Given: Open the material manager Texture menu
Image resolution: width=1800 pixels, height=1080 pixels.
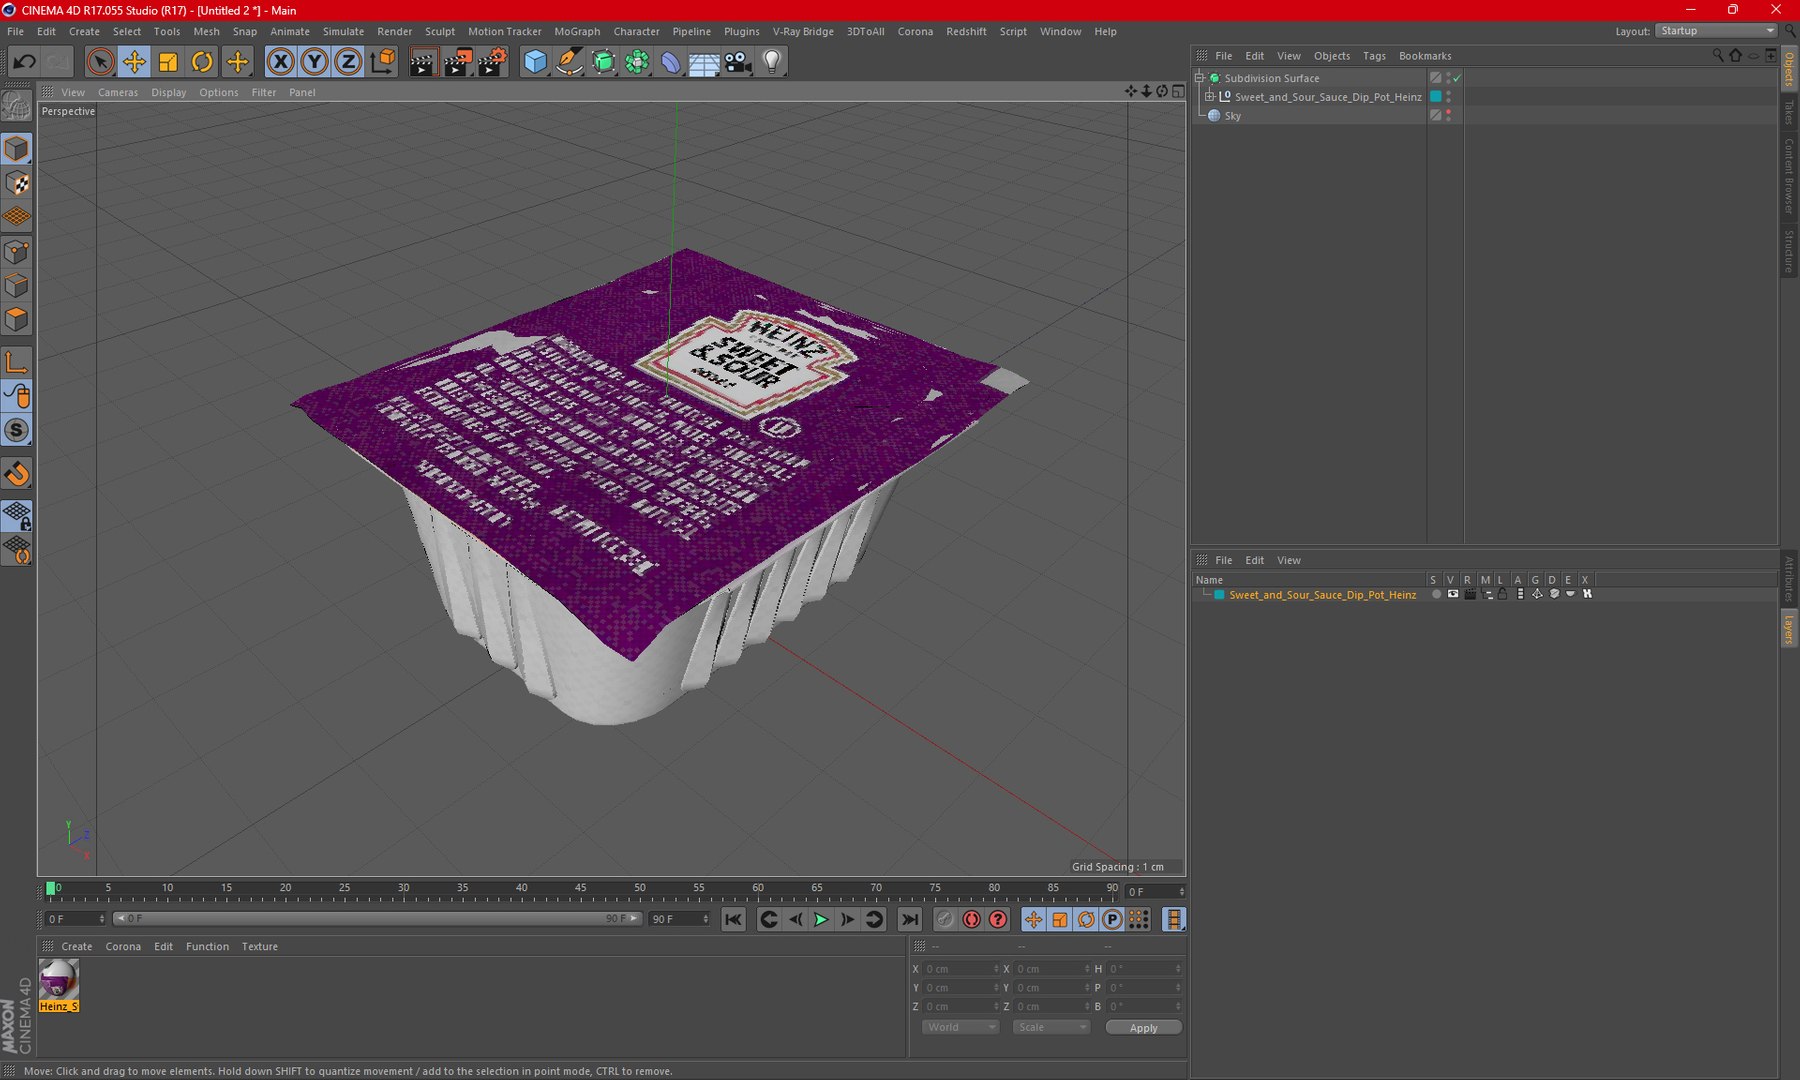Looking at the screenshot, I should click(260, 946).
